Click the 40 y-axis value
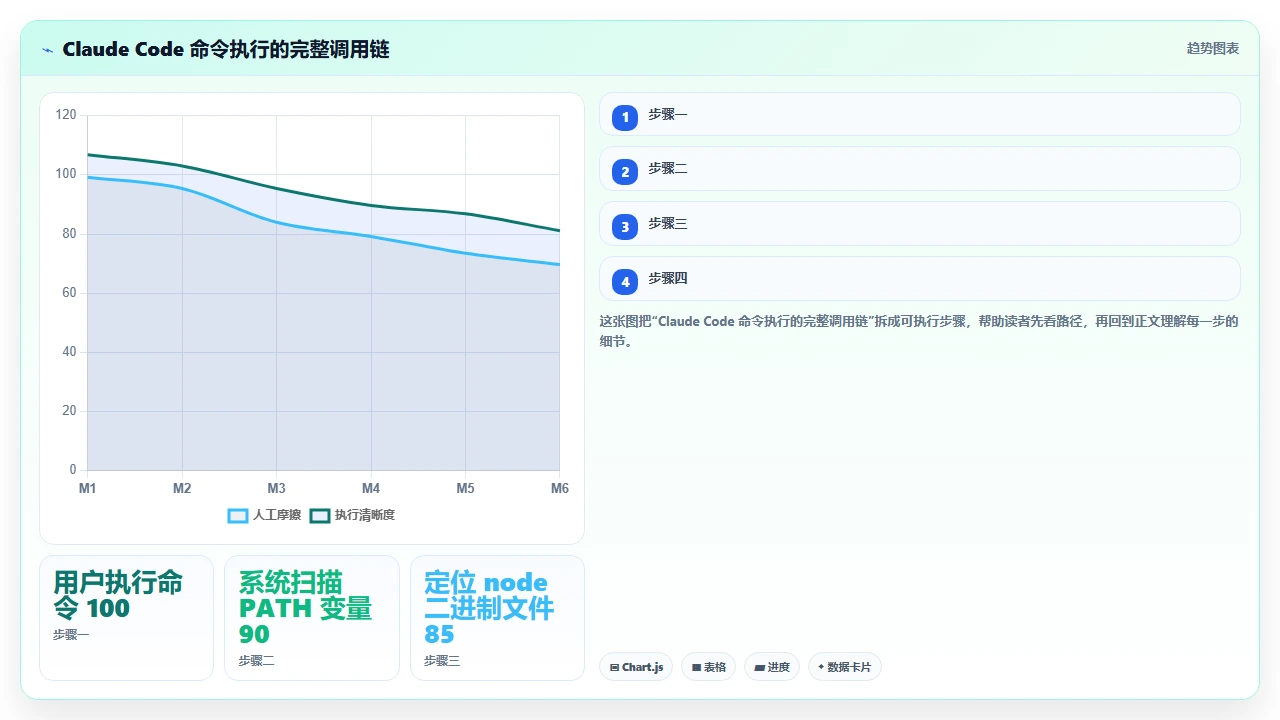 [69, 352]
